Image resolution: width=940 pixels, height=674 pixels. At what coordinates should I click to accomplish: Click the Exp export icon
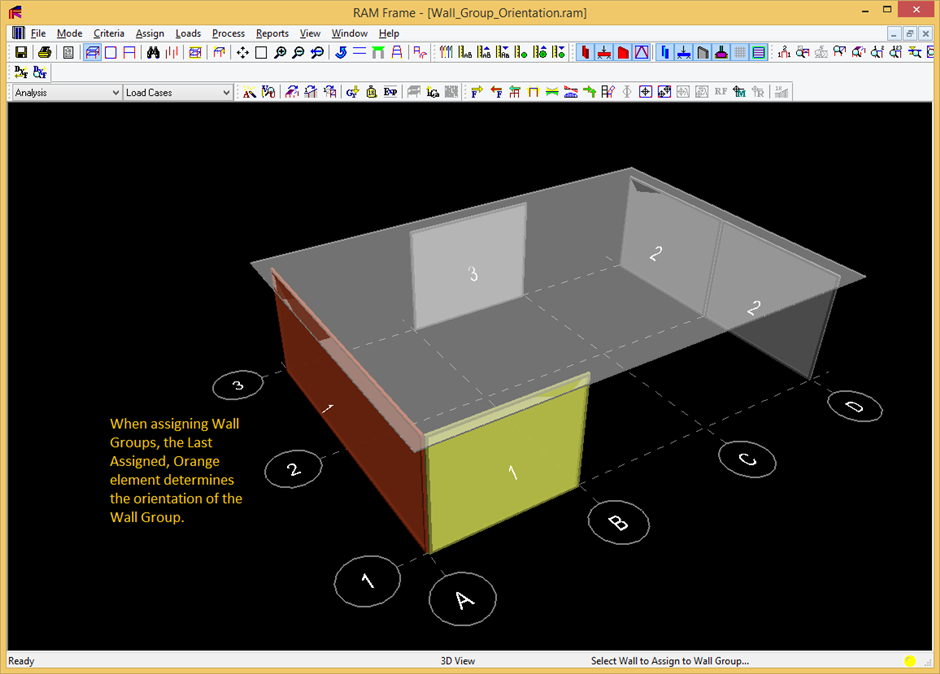pyautogui.click(x=390, y=92)
